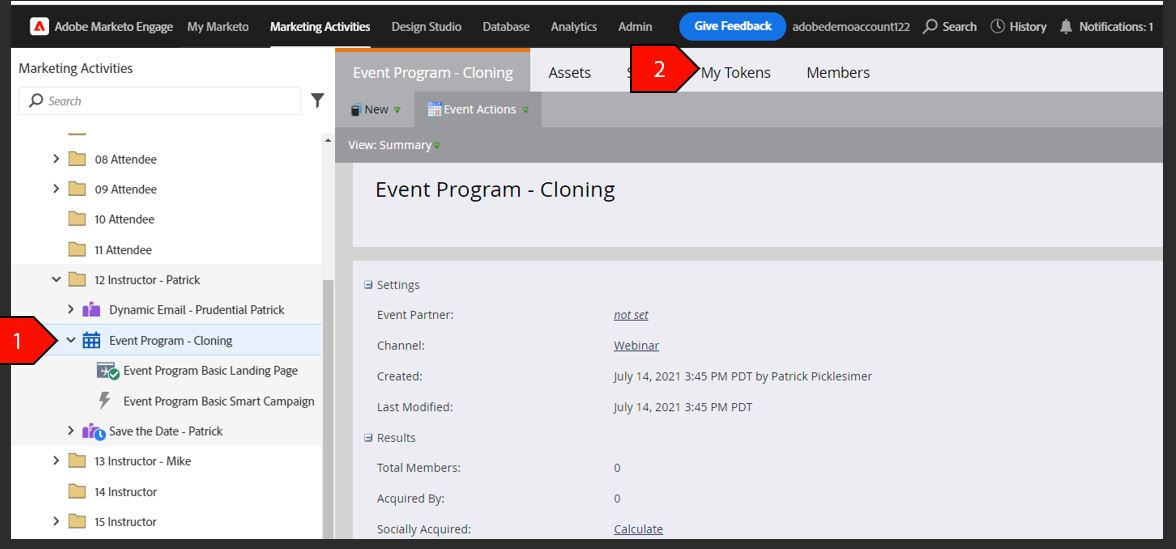The image size is (1176, 549).
Task: Click the 12 Instructor - Patrick folder icon
Action: (x=76, y=280)
